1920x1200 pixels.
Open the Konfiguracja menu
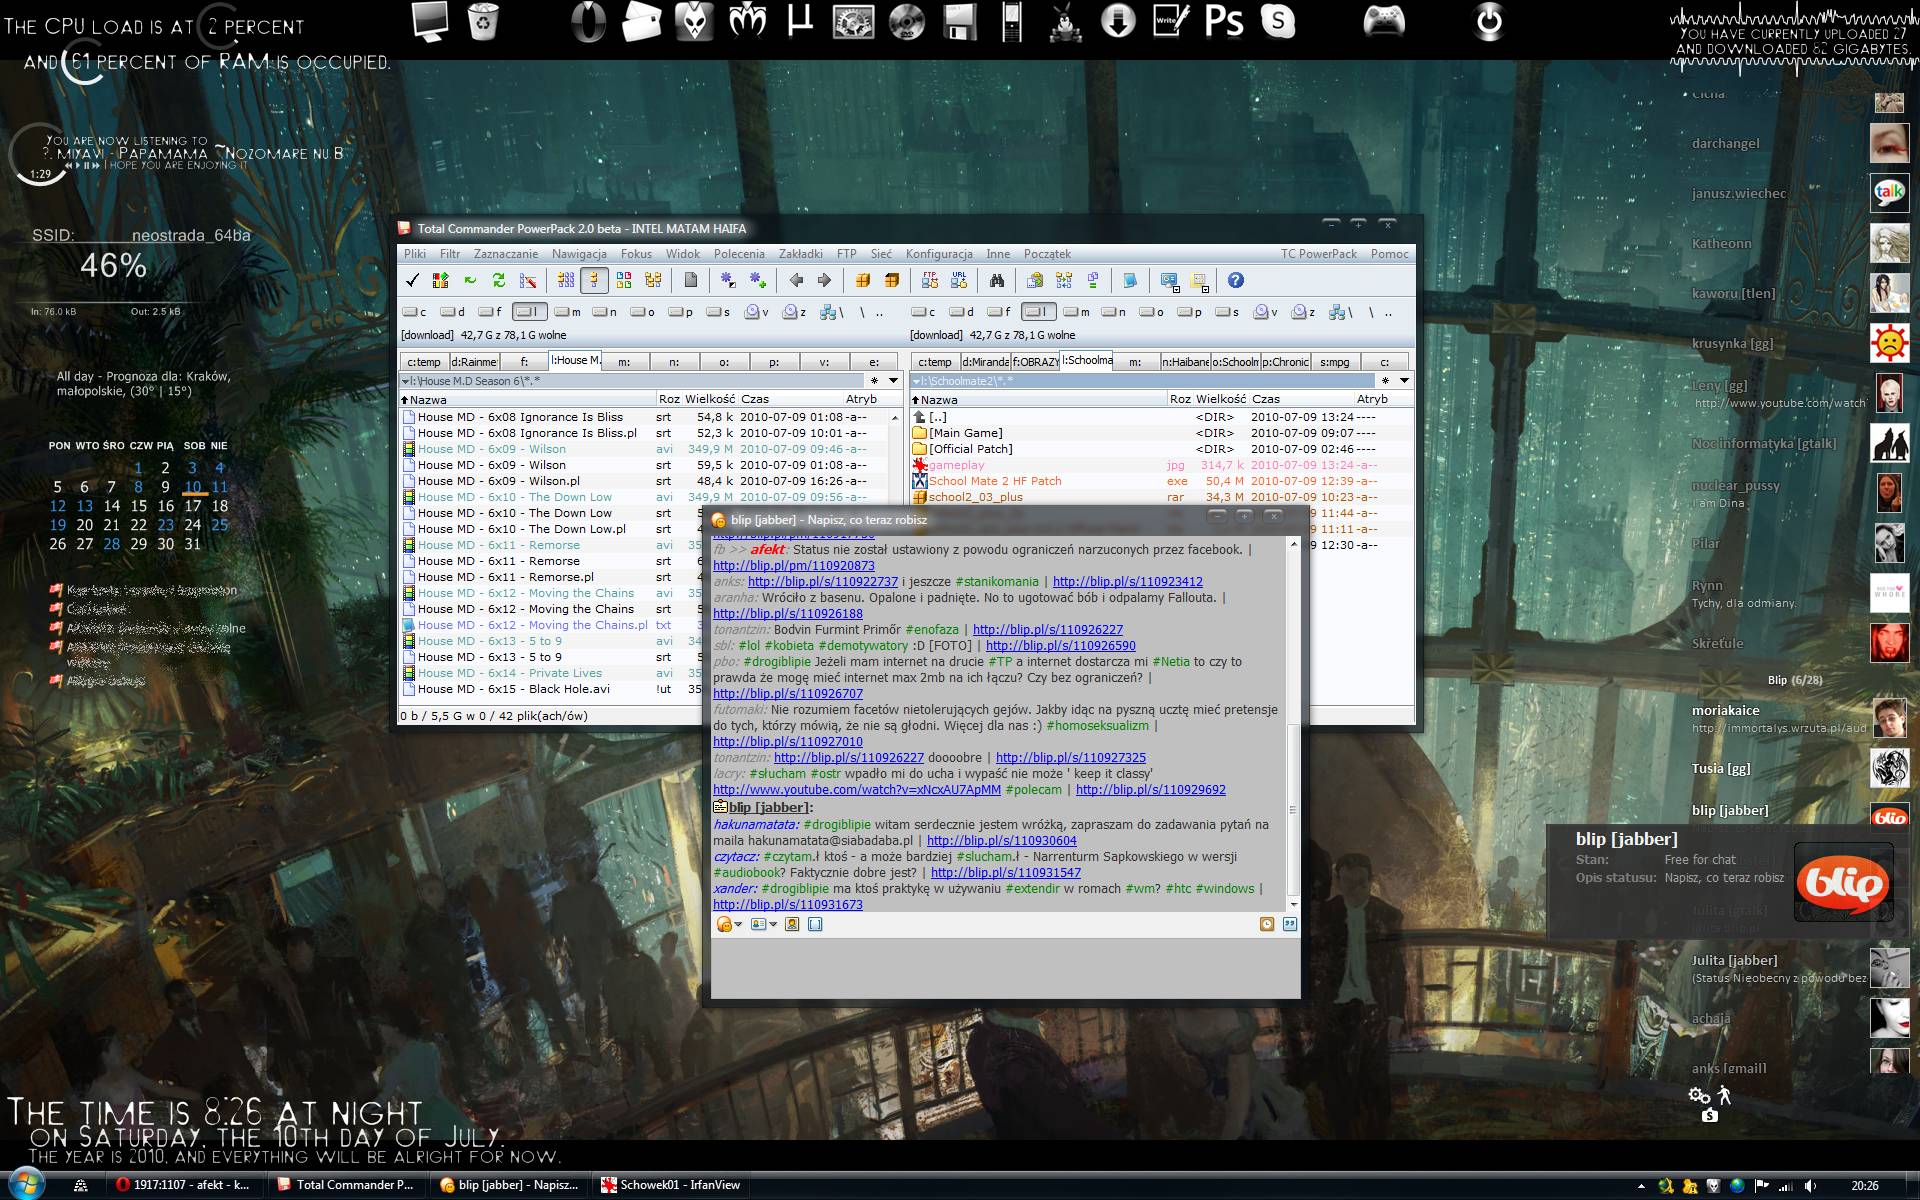tap(938, 254)
